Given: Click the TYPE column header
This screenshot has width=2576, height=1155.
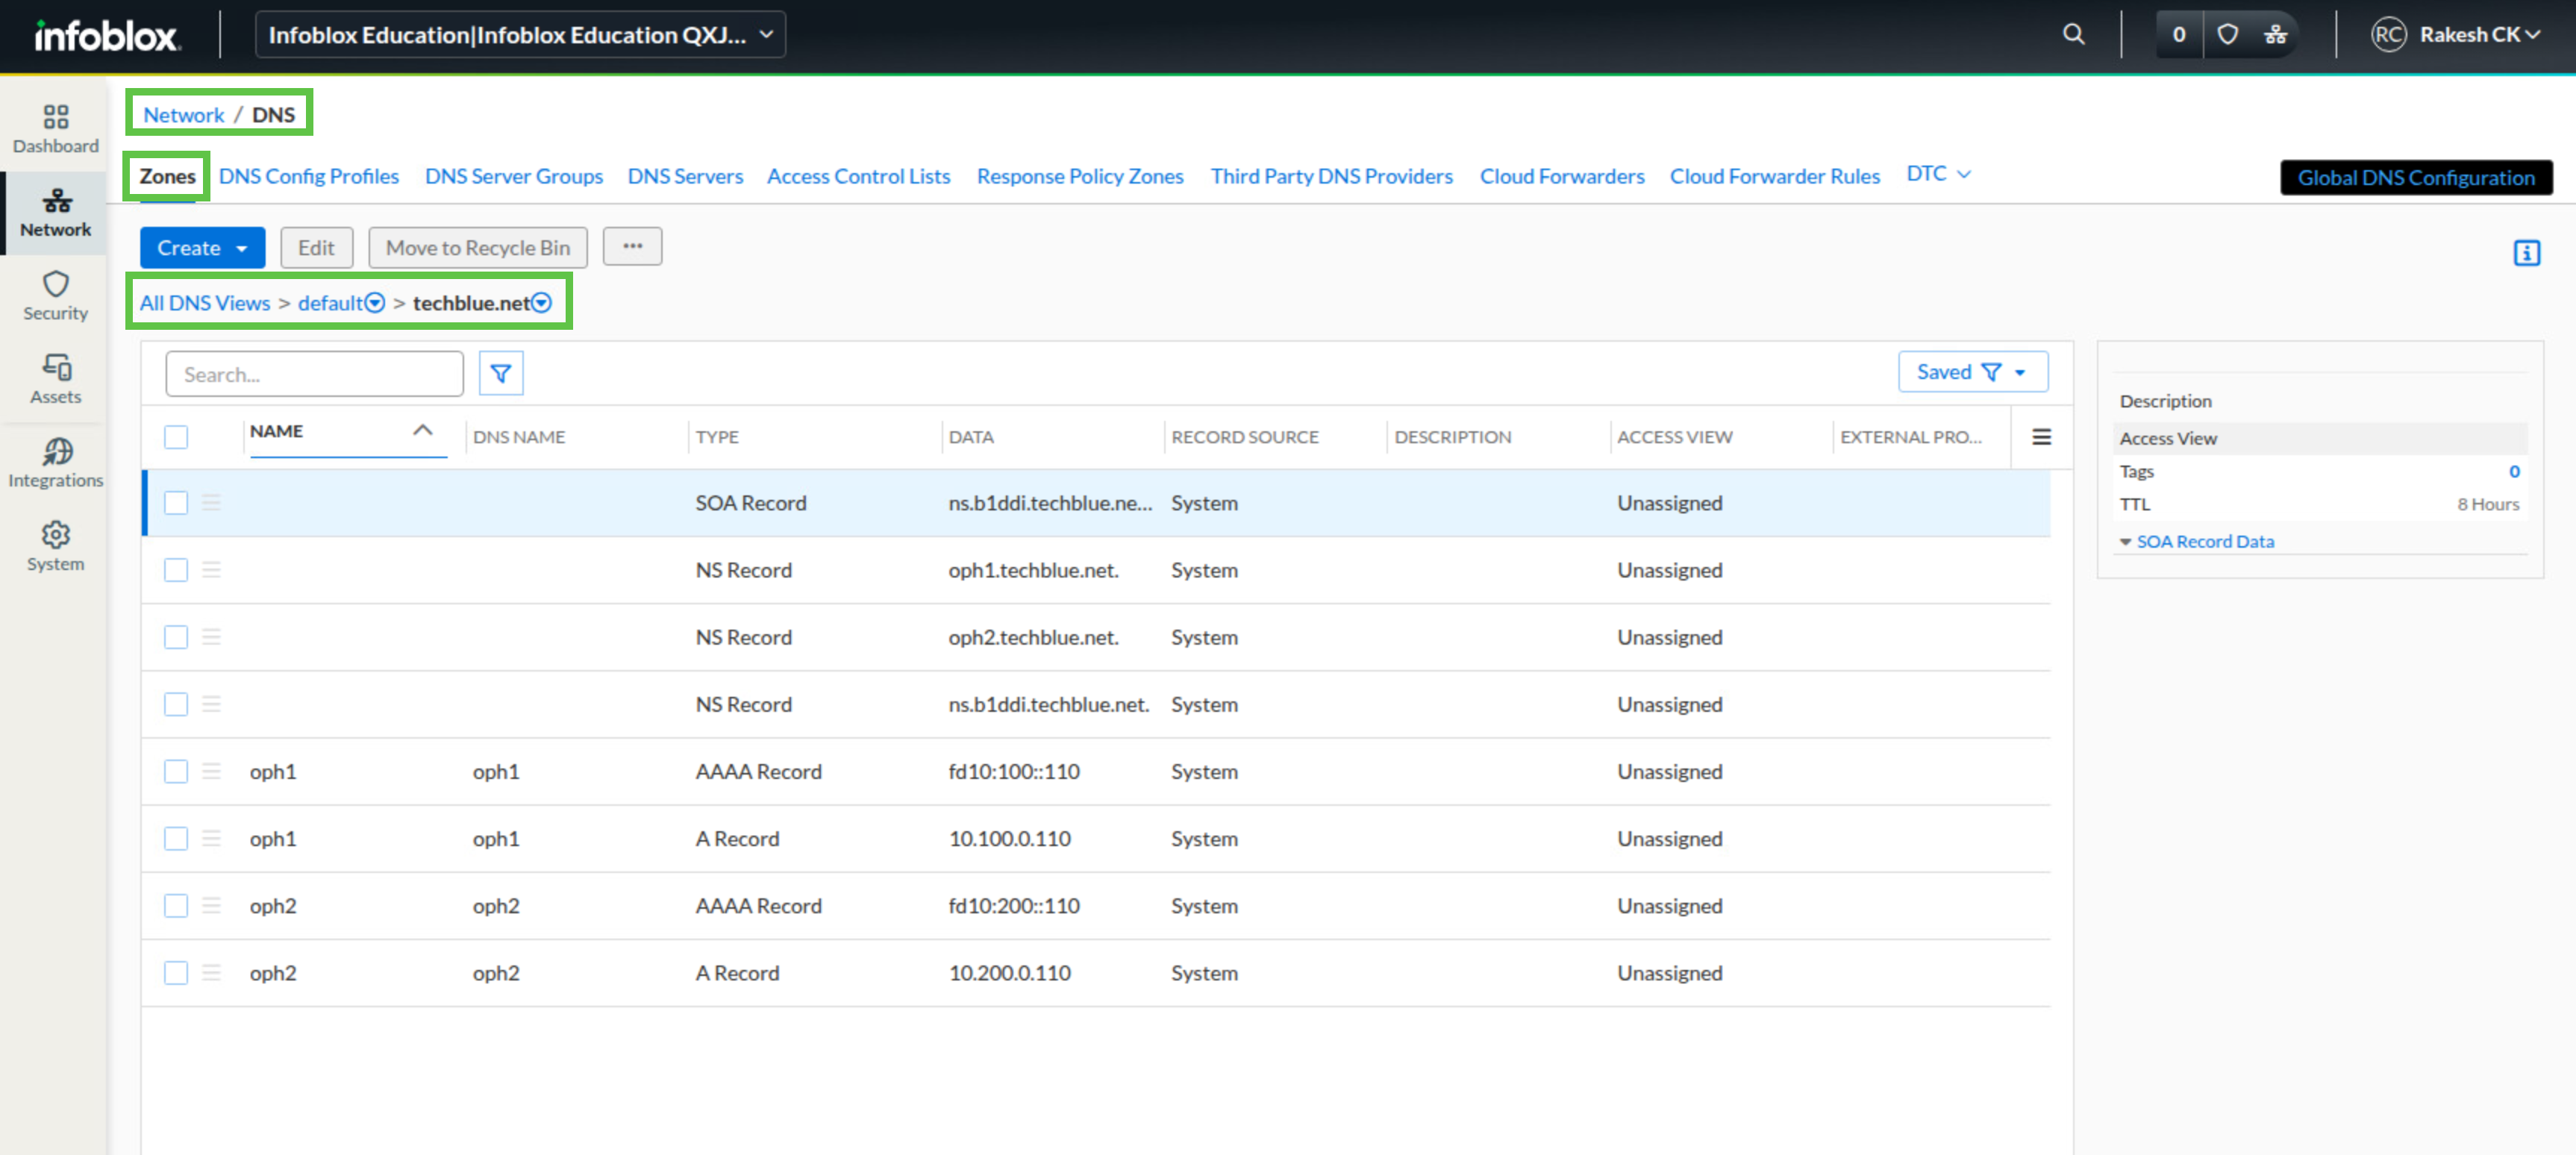Looking at the screenshot, I should (x=717, y=437).
